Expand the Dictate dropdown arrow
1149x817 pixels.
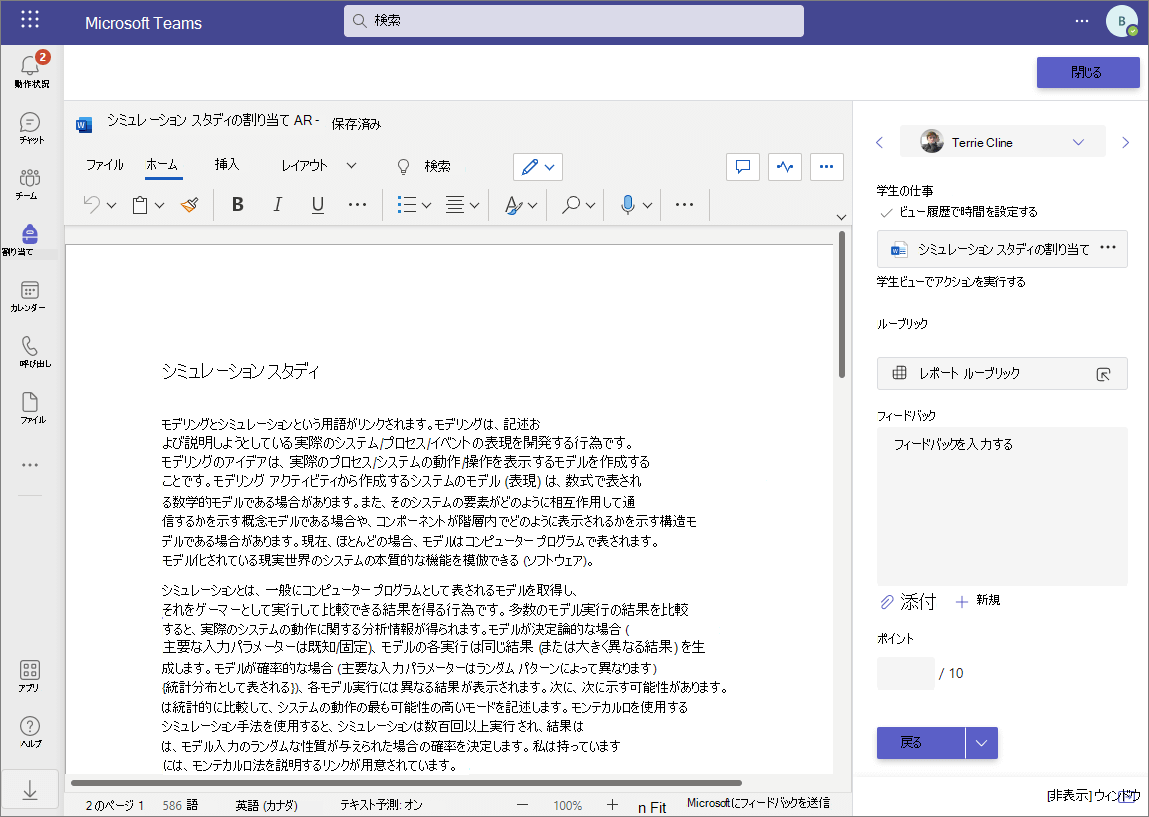[x=647, y=206]
